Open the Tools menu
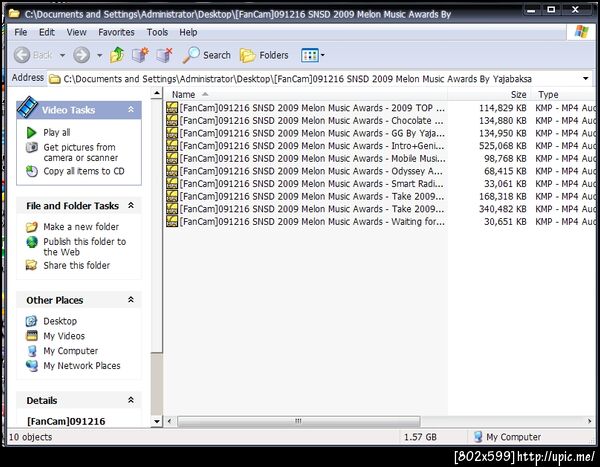Screen dimensions: 600x467 pyautogui.click(x=157, y=33)
